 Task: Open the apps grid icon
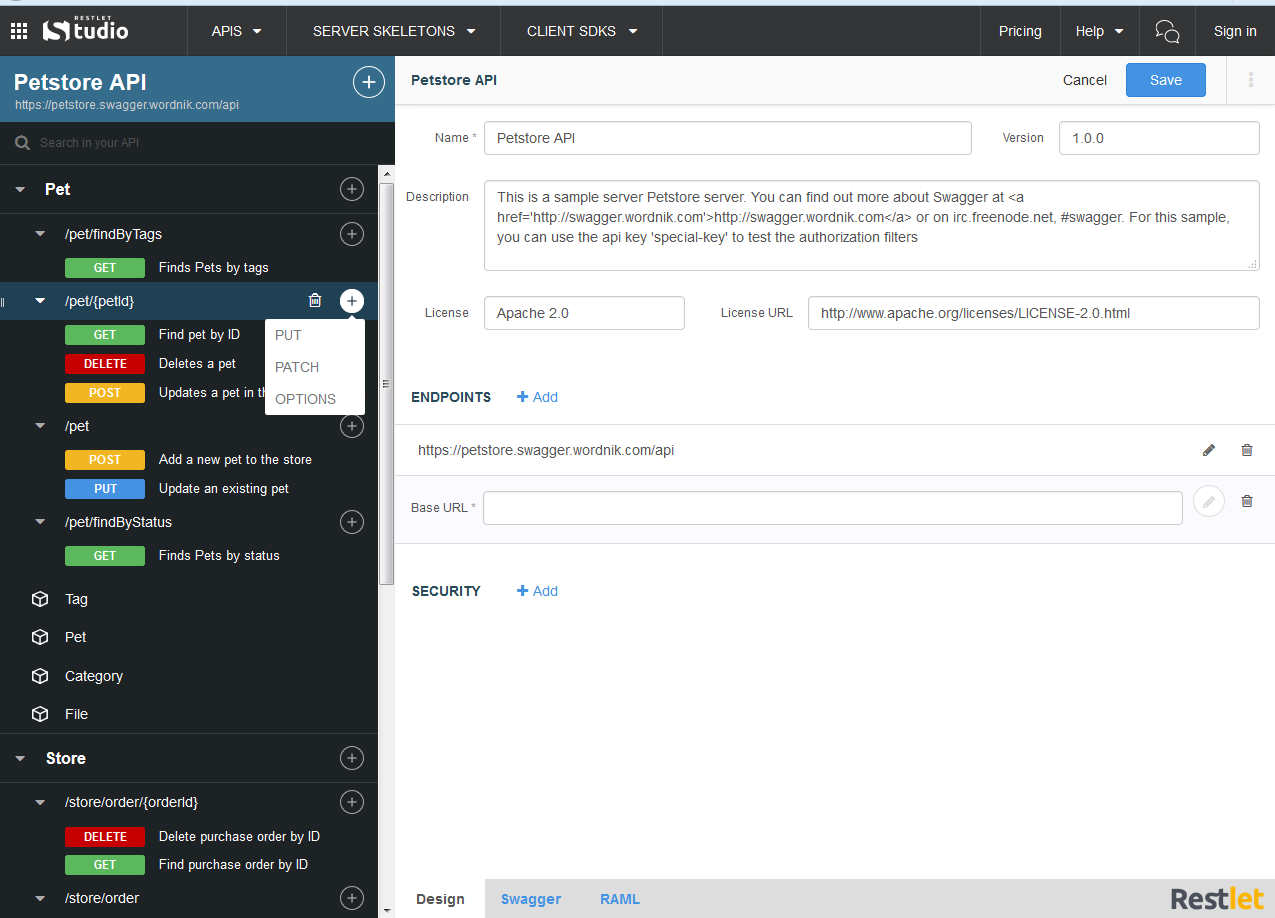(x=19, y=31)
